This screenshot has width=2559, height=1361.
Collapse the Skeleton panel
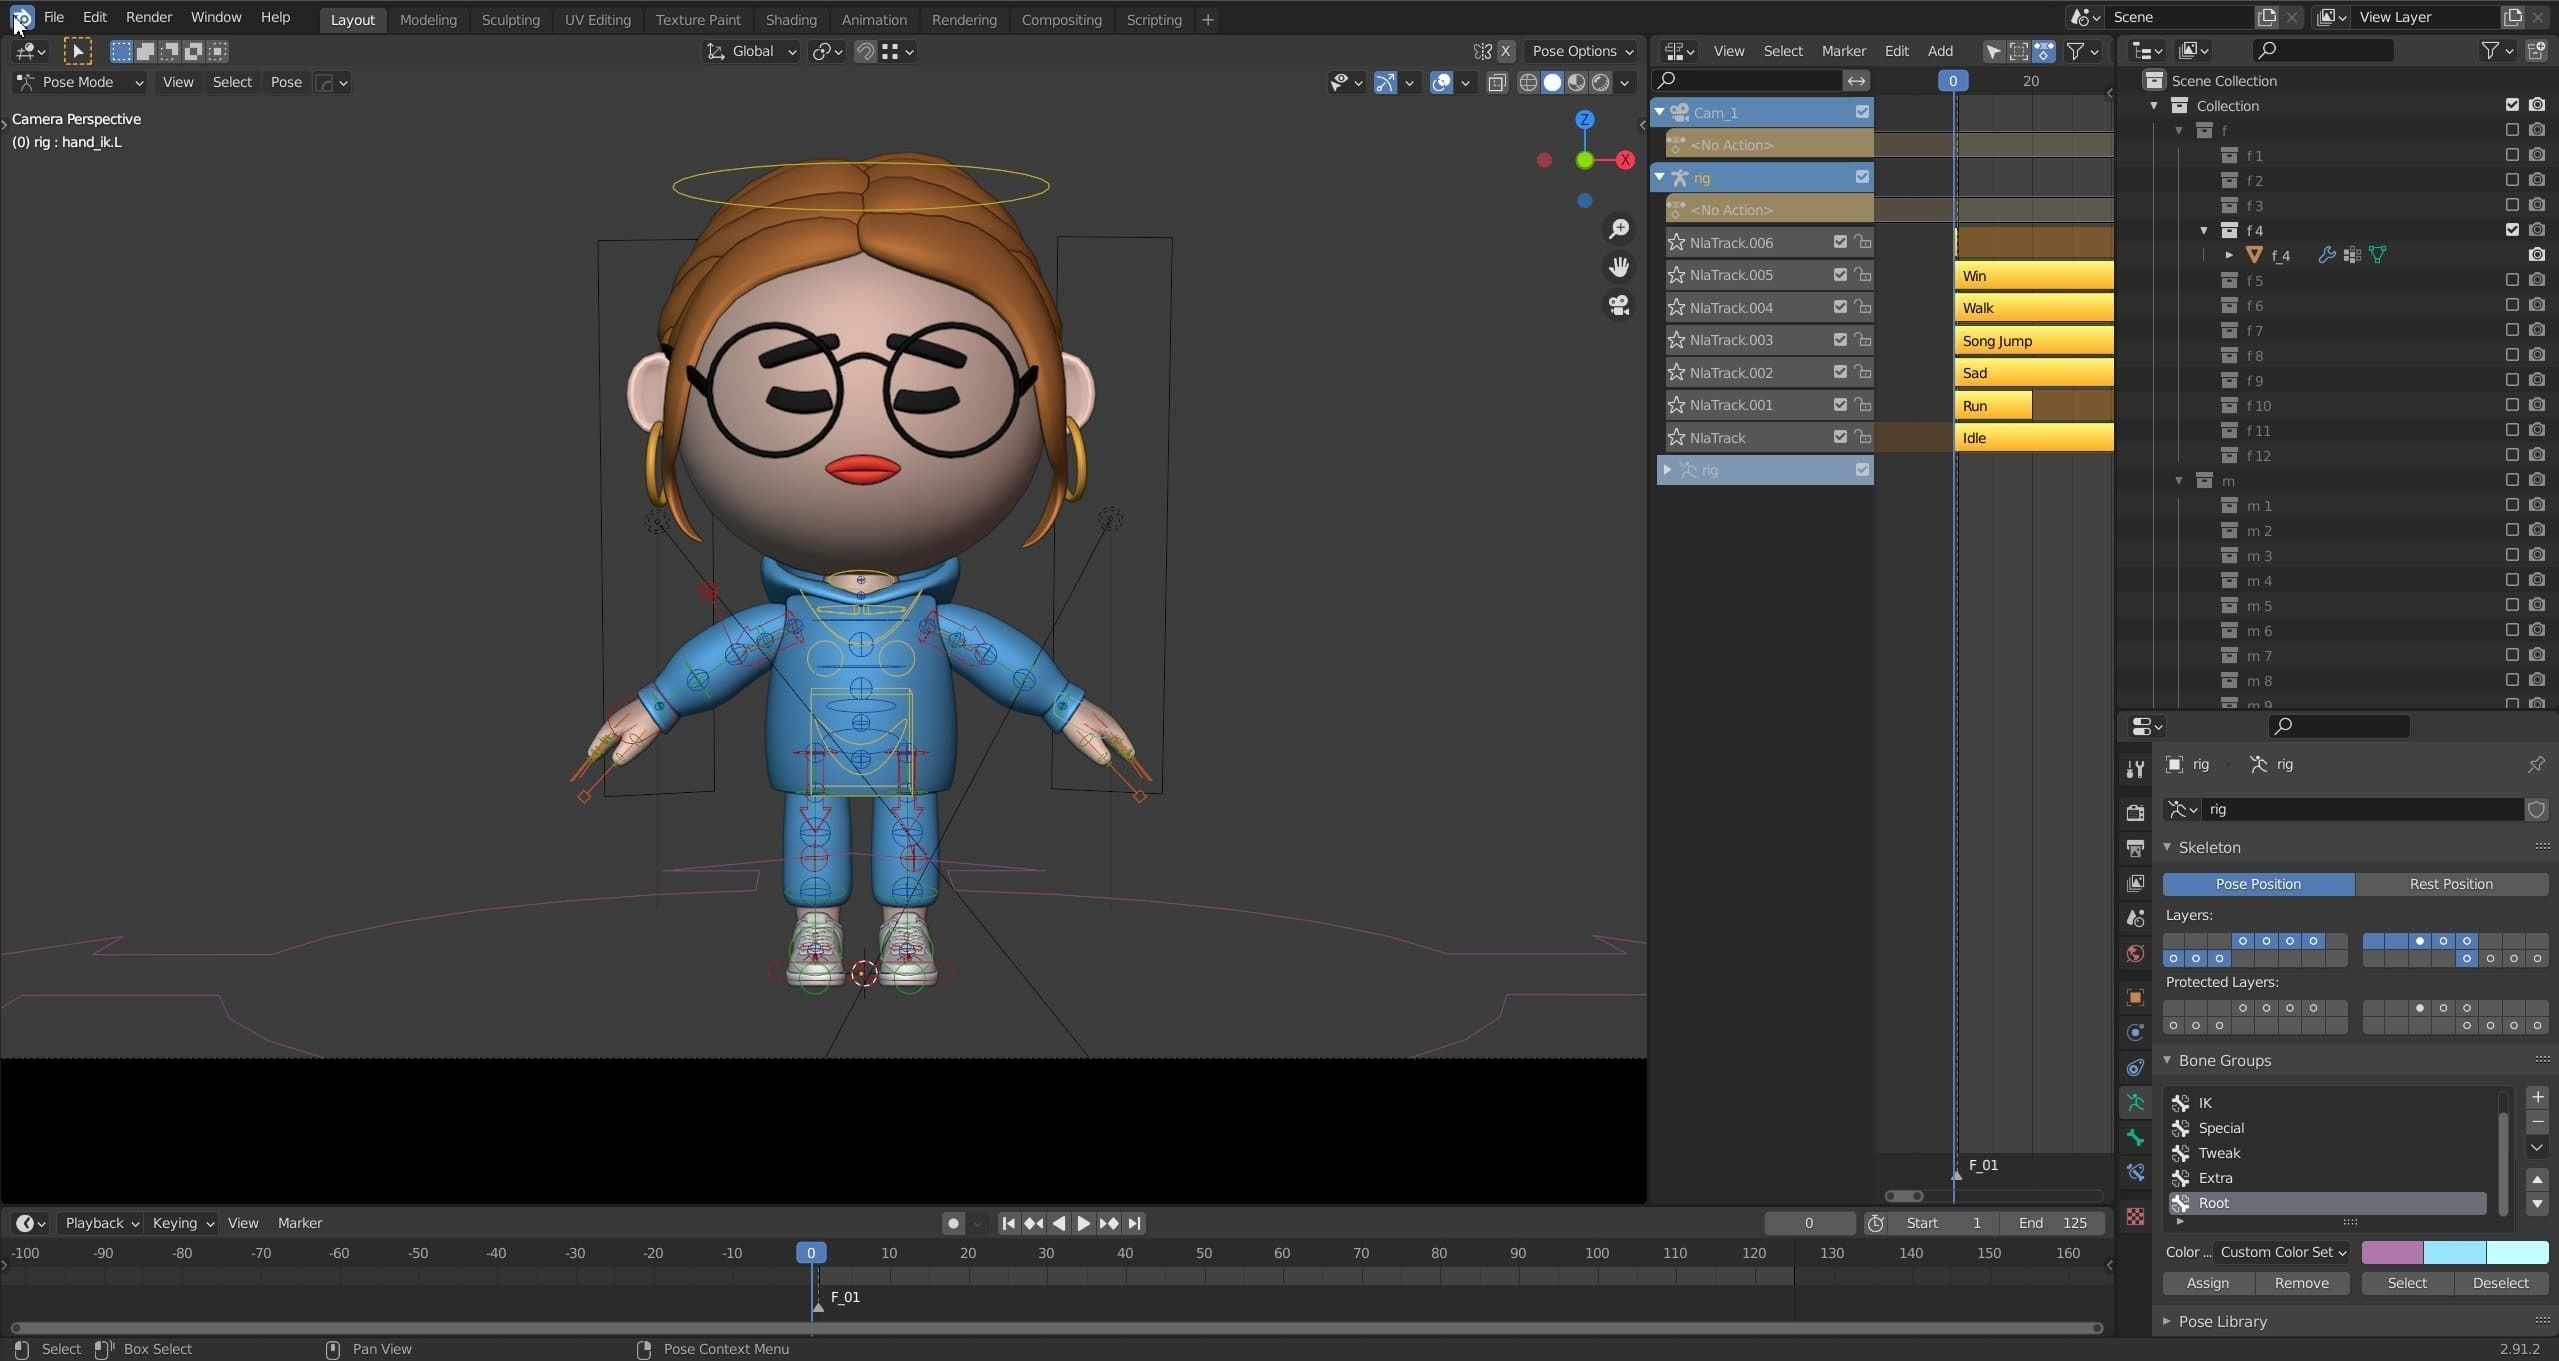[2167, 847]
